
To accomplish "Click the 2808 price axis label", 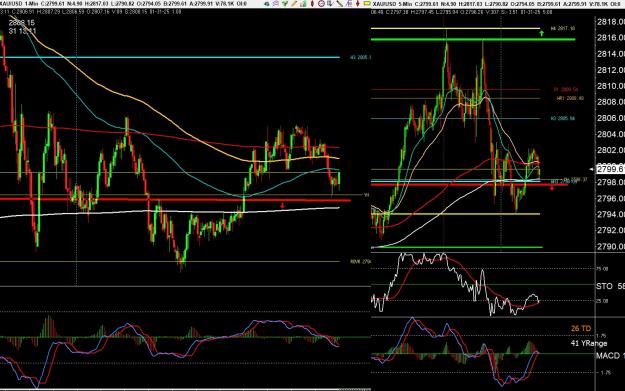I will (610, 102).
